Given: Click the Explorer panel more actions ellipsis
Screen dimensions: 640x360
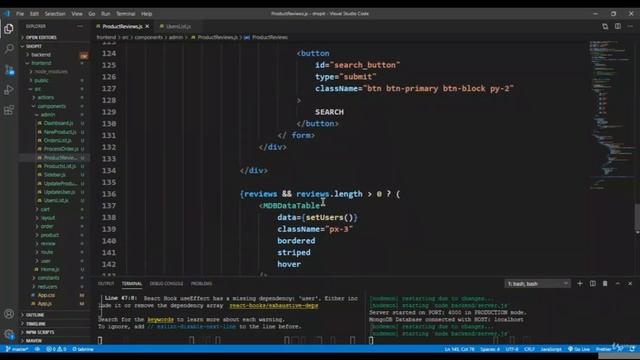Looking at the screenshot, I should pos(80,26).
